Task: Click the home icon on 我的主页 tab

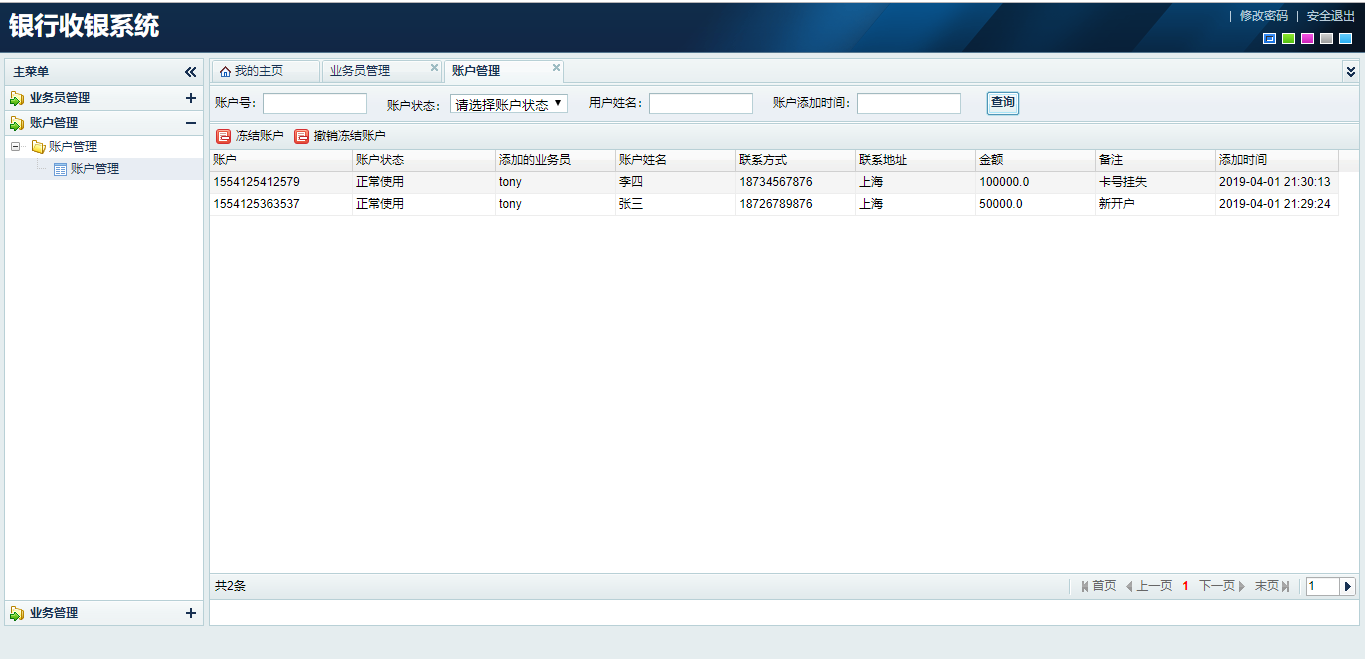Action: click(x=225, y=72)
